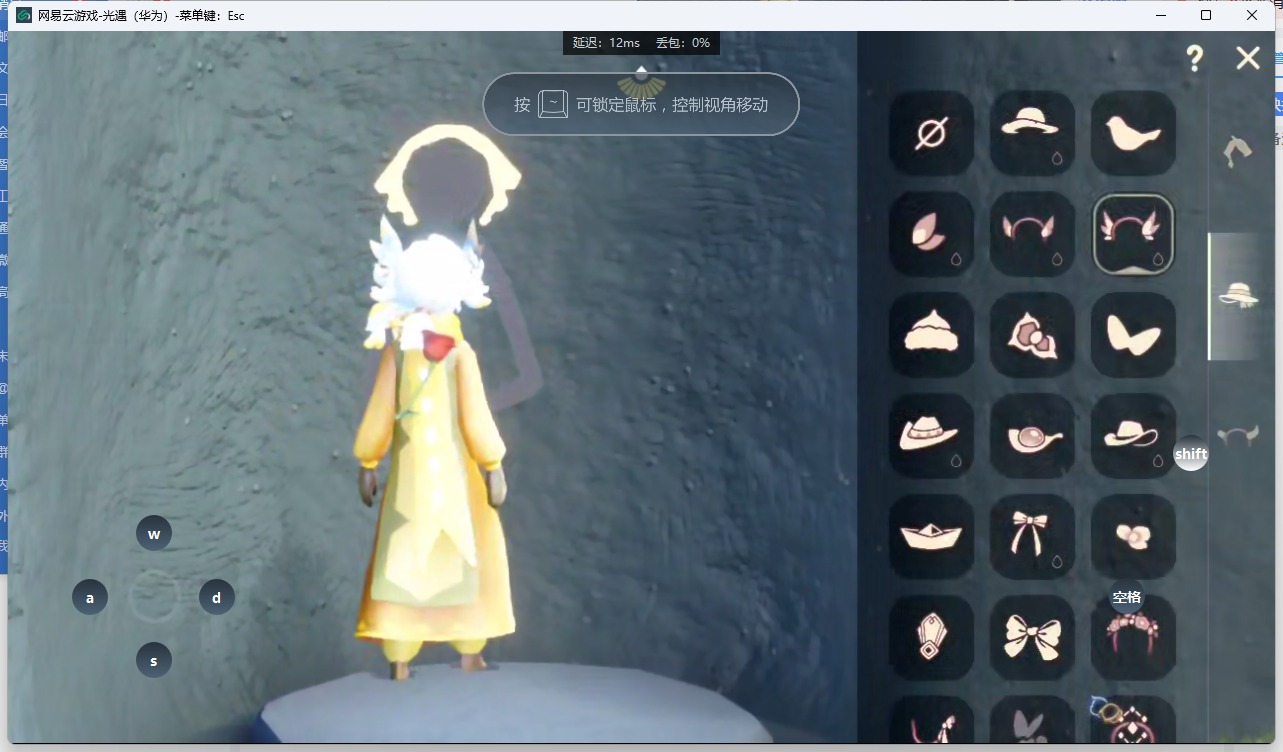
Task: Equip the paper boat hat
Action: tap(931, 537)
